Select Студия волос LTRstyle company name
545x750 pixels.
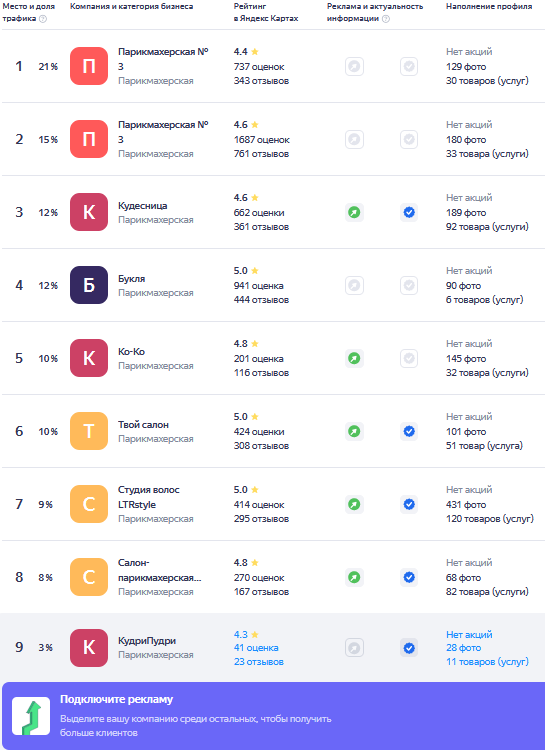pyautogui.click(x=149, y=497)
